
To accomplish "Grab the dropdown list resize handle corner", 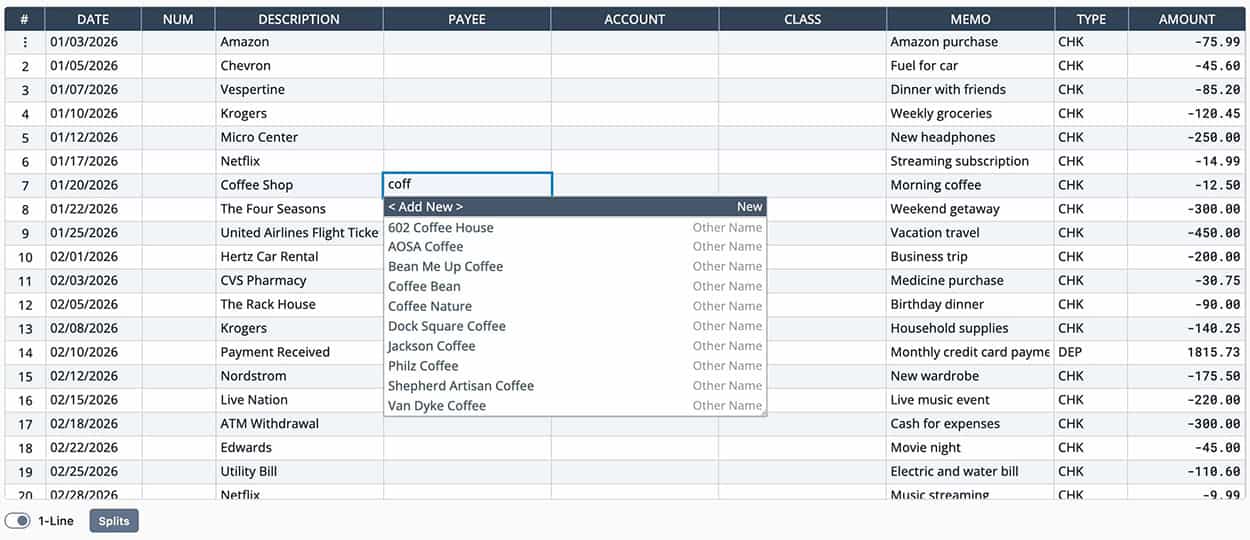I will [762, 411].
